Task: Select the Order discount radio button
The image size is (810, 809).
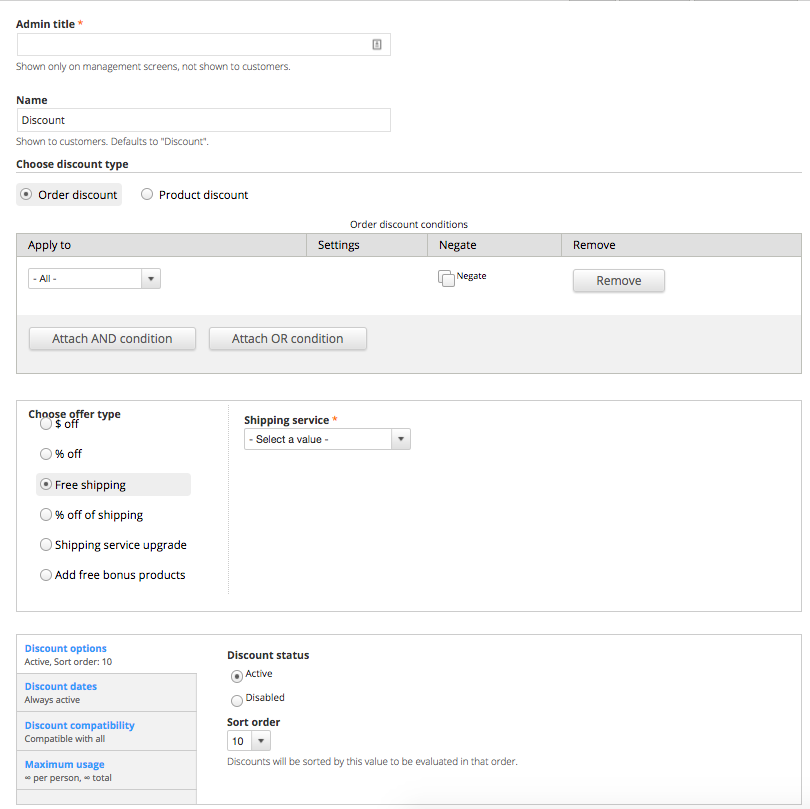Action: tap(26, 195)
